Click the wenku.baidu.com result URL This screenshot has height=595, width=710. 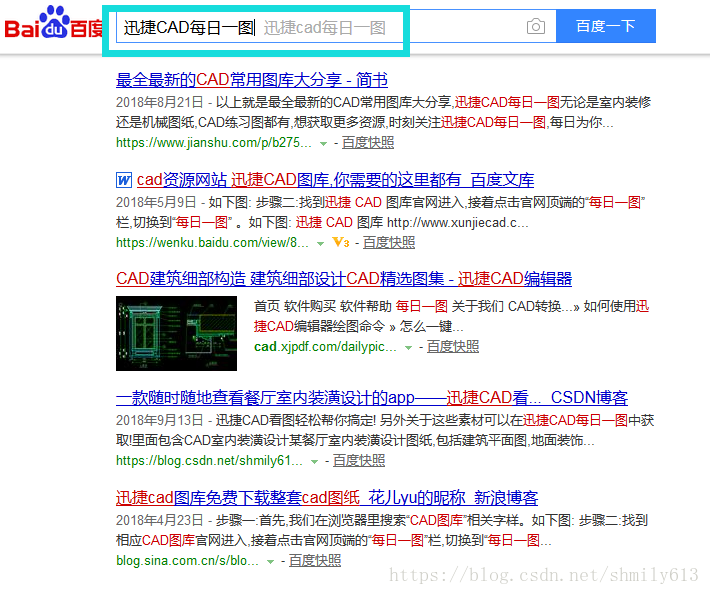click(212, 243)
